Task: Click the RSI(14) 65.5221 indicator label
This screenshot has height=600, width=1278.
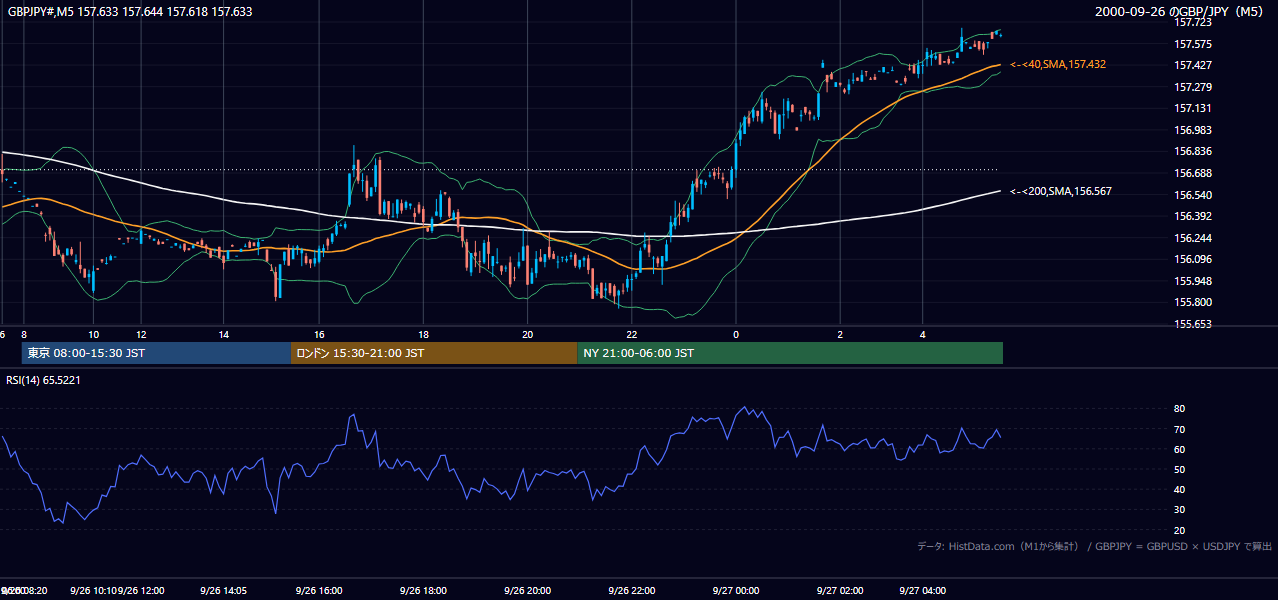Action: (43, 380)
